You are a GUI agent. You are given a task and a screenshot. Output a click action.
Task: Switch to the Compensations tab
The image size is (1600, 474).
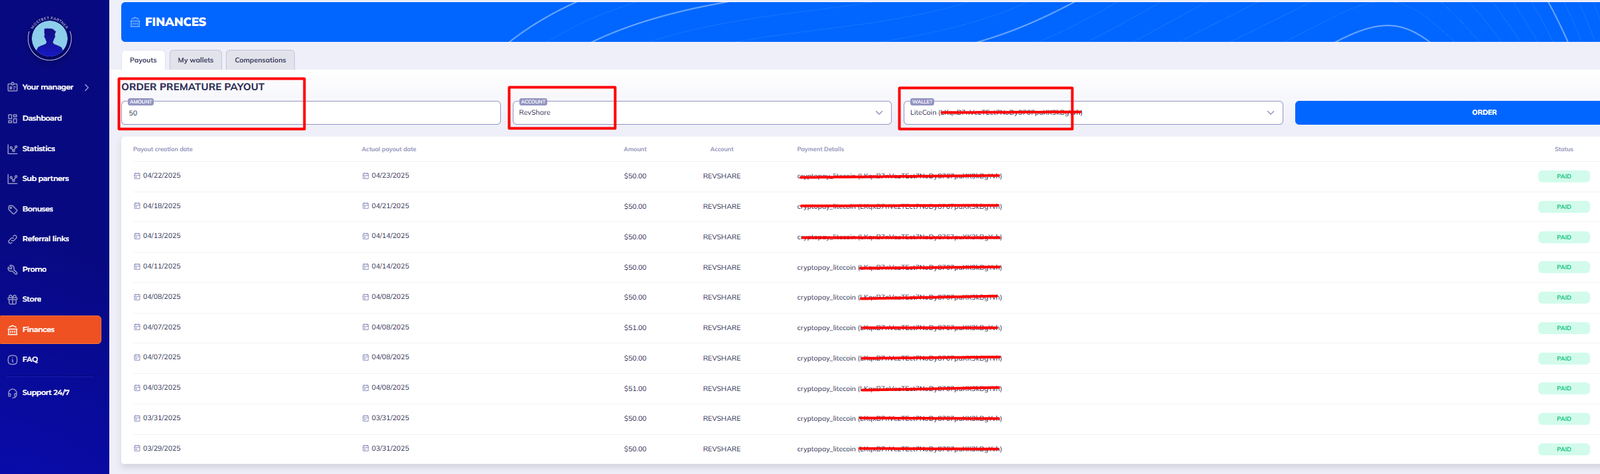[x=260, y=60]
